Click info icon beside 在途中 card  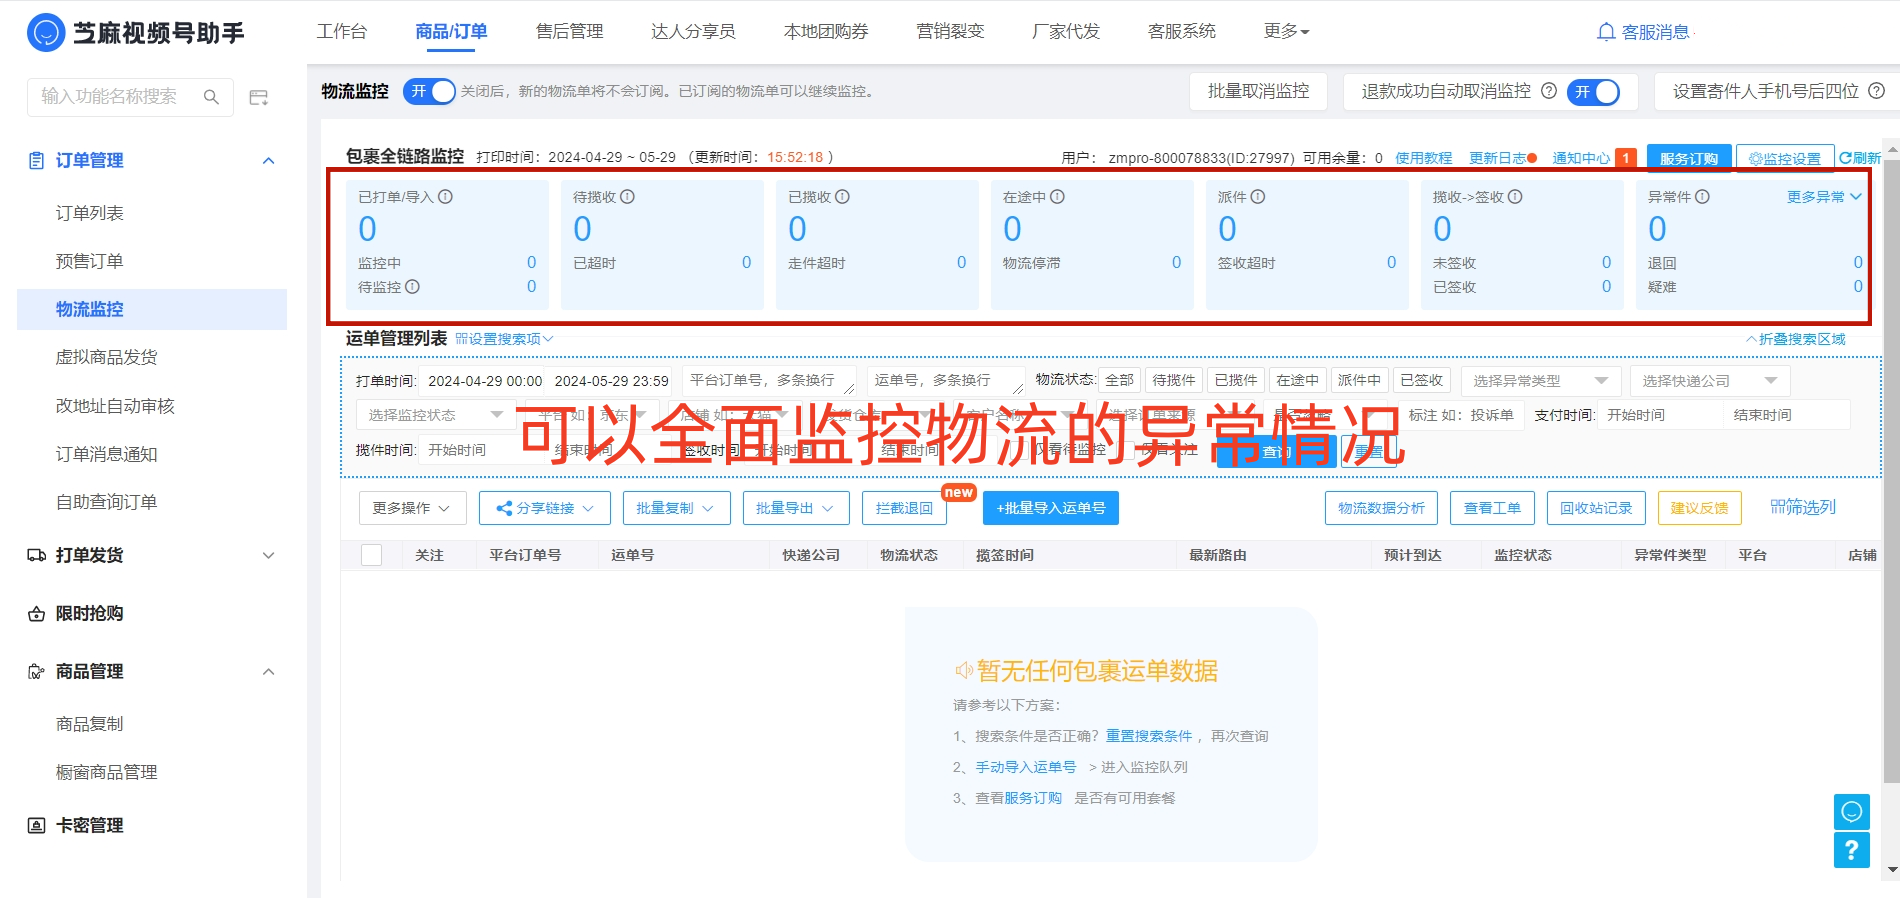[1058, 197]
